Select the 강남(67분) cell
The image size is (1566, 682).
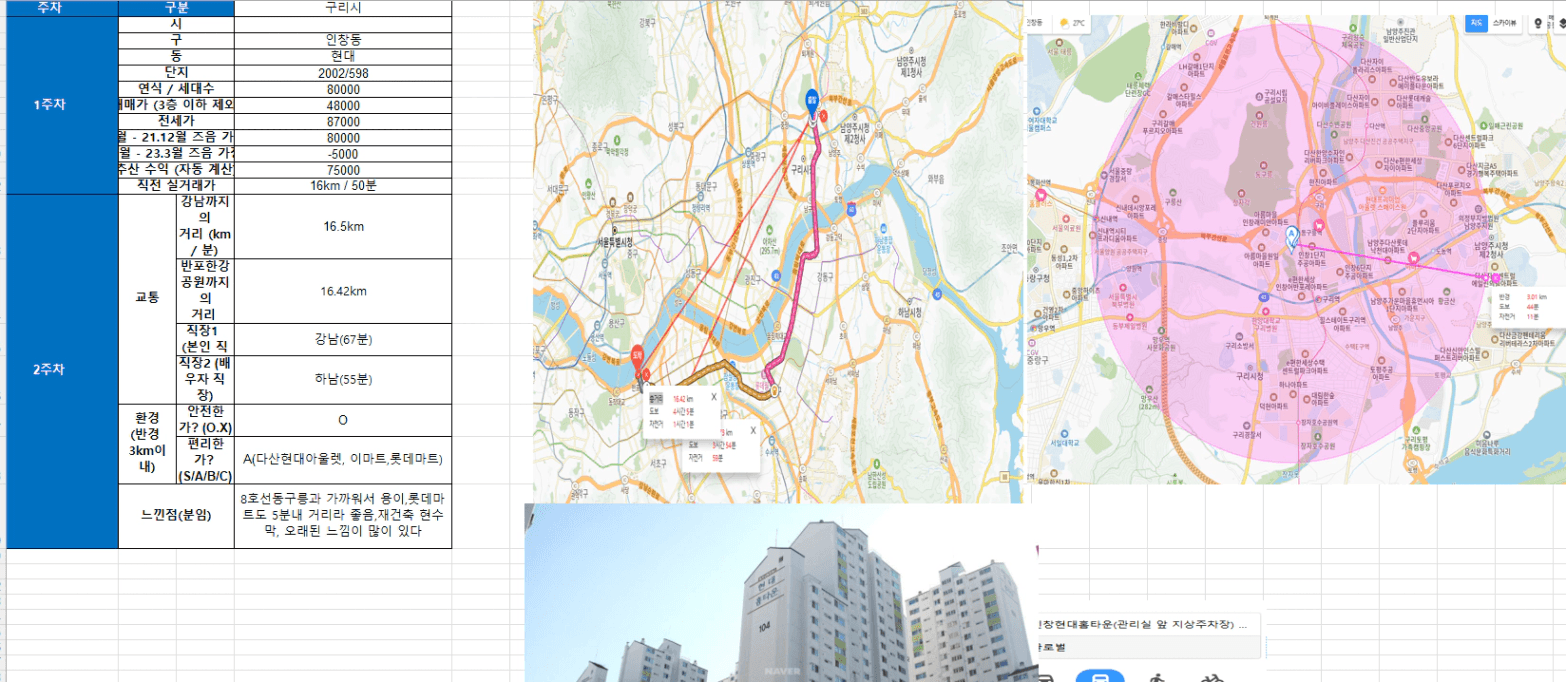[x=343, y=340]
